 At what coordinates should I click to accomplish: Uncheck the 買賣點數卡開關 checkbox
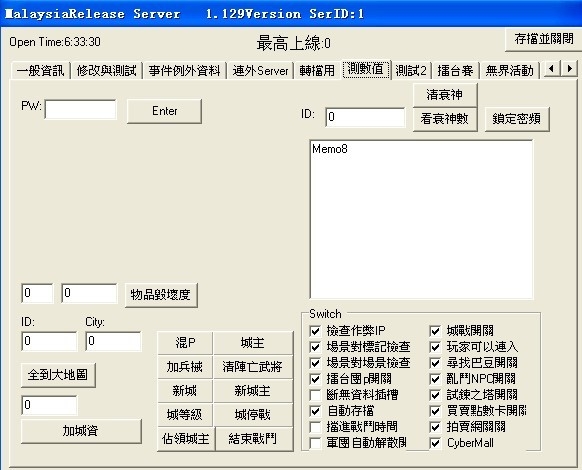click(x=435, y=411)
